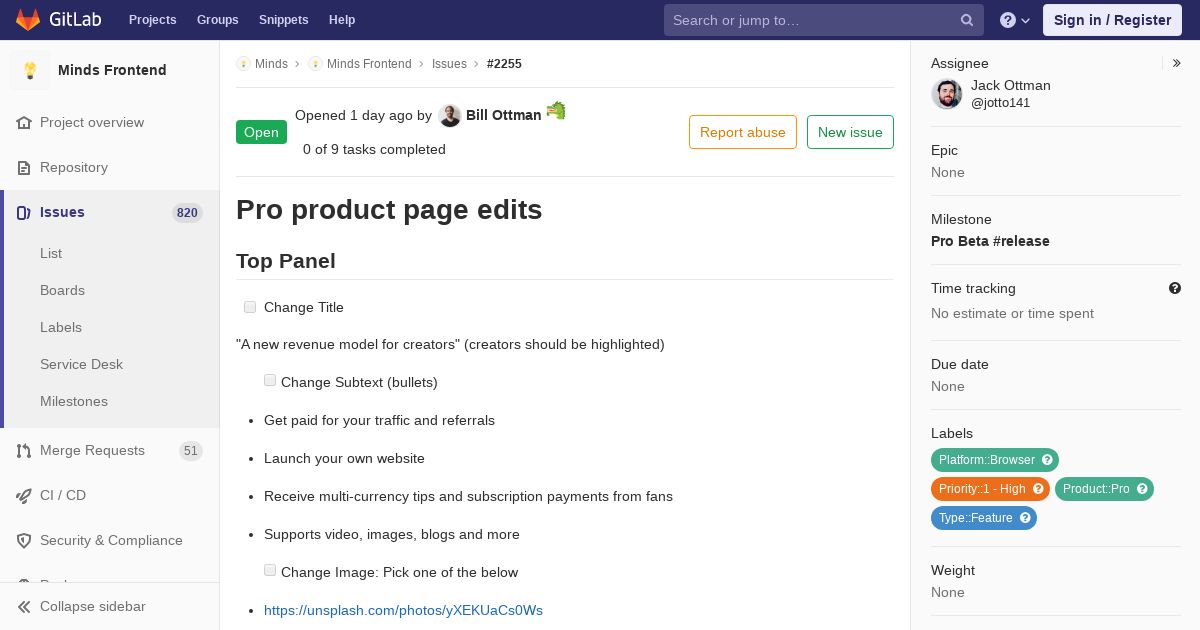The image size is (1200, 630).
Task: Open the Groups menu in navbar
Action: point(217,20)
